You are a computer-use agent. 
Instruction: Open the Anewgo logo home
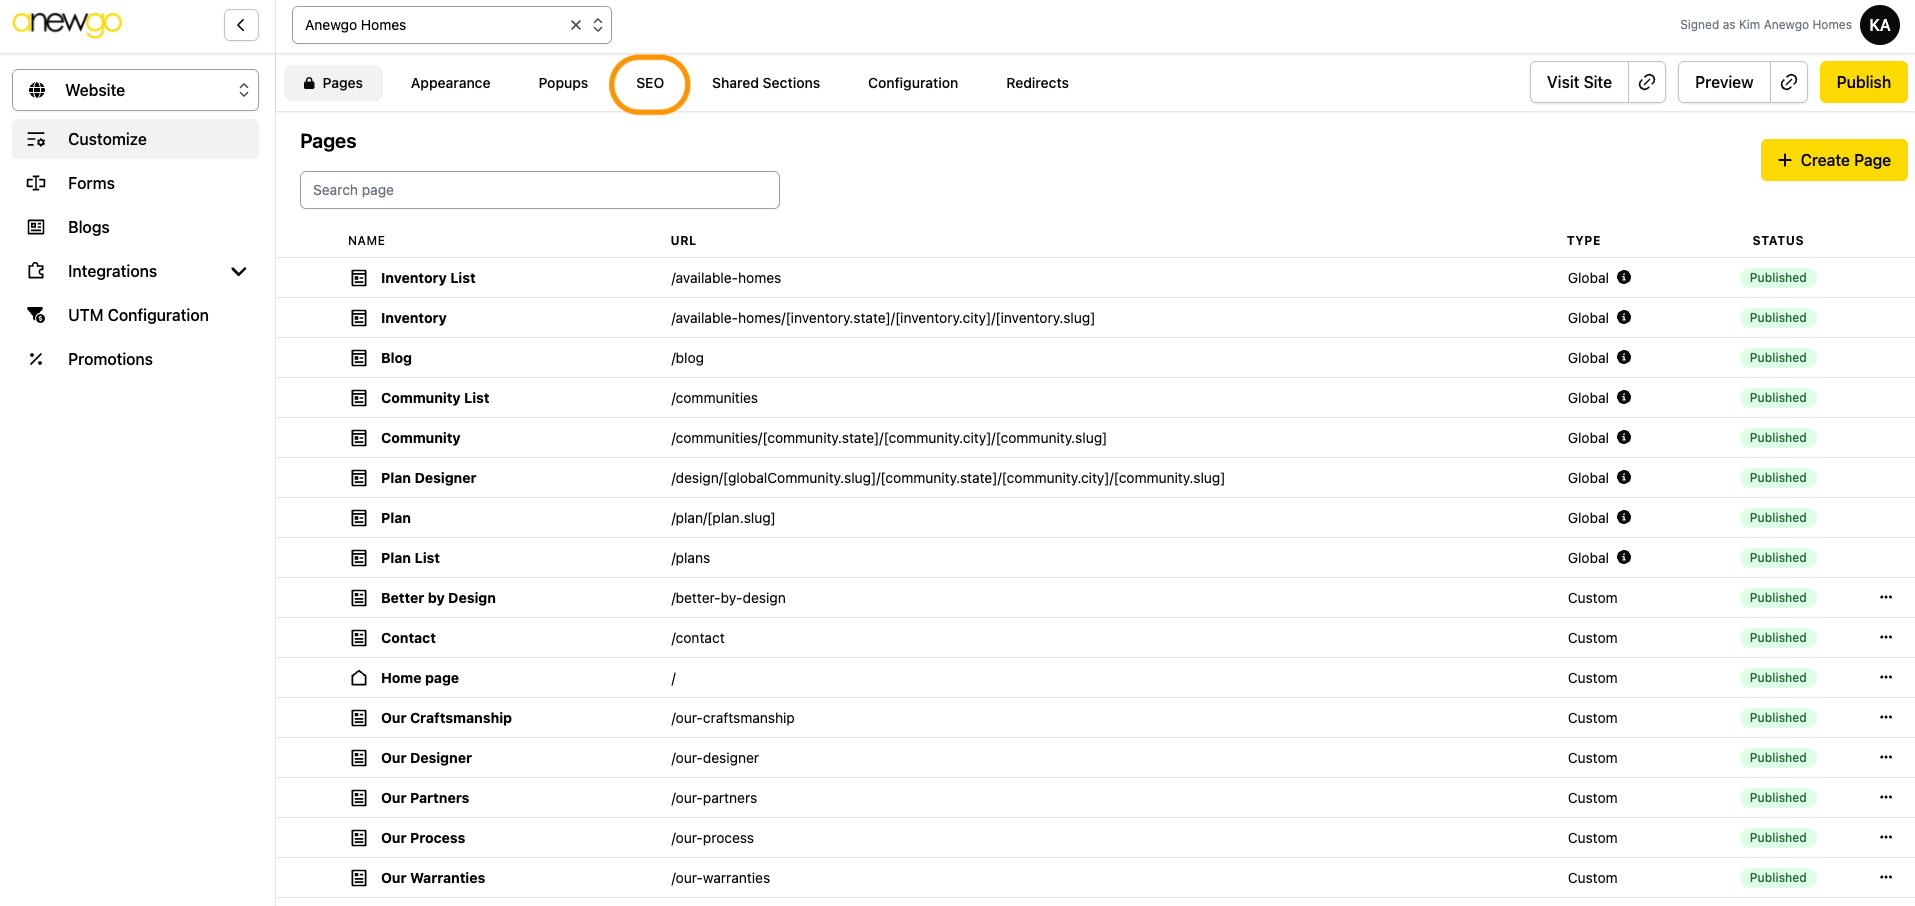click(67, 24)
